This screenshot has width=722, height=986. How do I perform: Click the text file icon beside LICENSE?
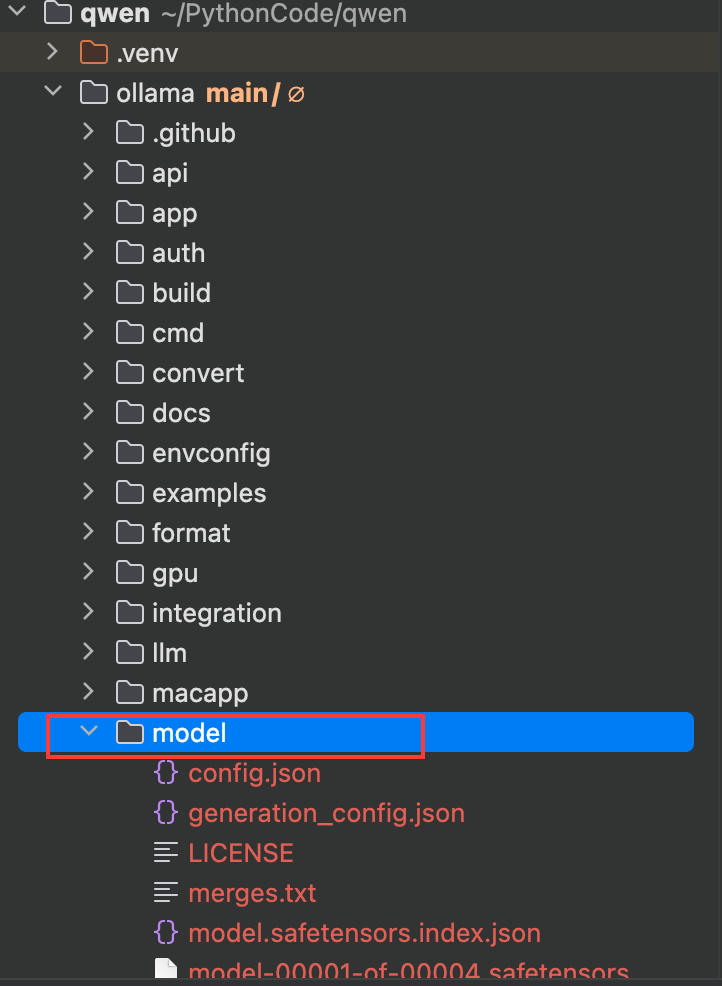coord(166,853)
